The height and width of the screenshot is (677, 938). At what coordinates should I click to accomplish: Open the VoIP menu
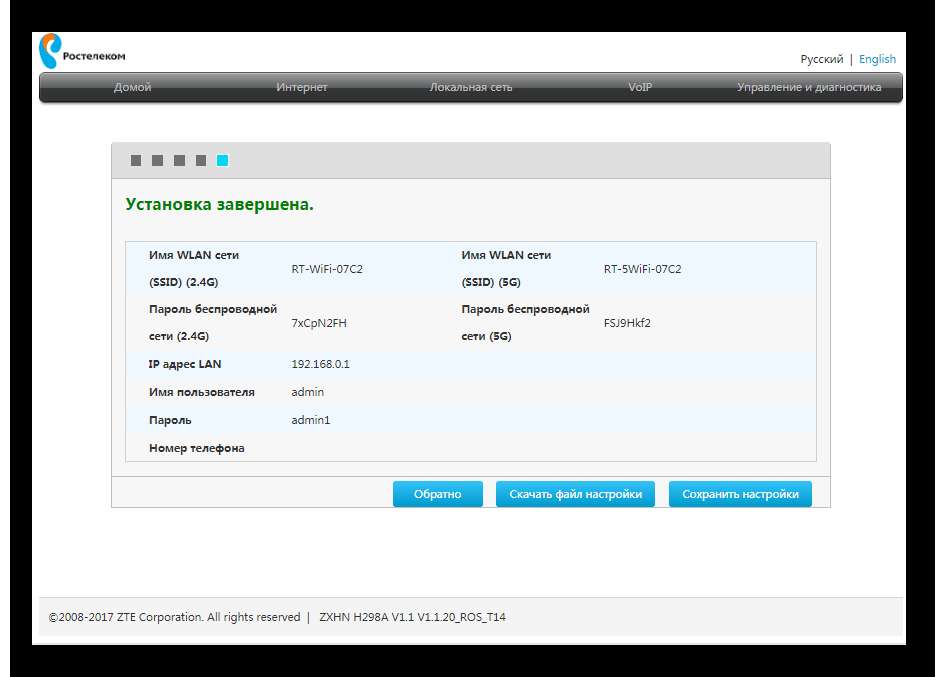click(x=640, y=87)
